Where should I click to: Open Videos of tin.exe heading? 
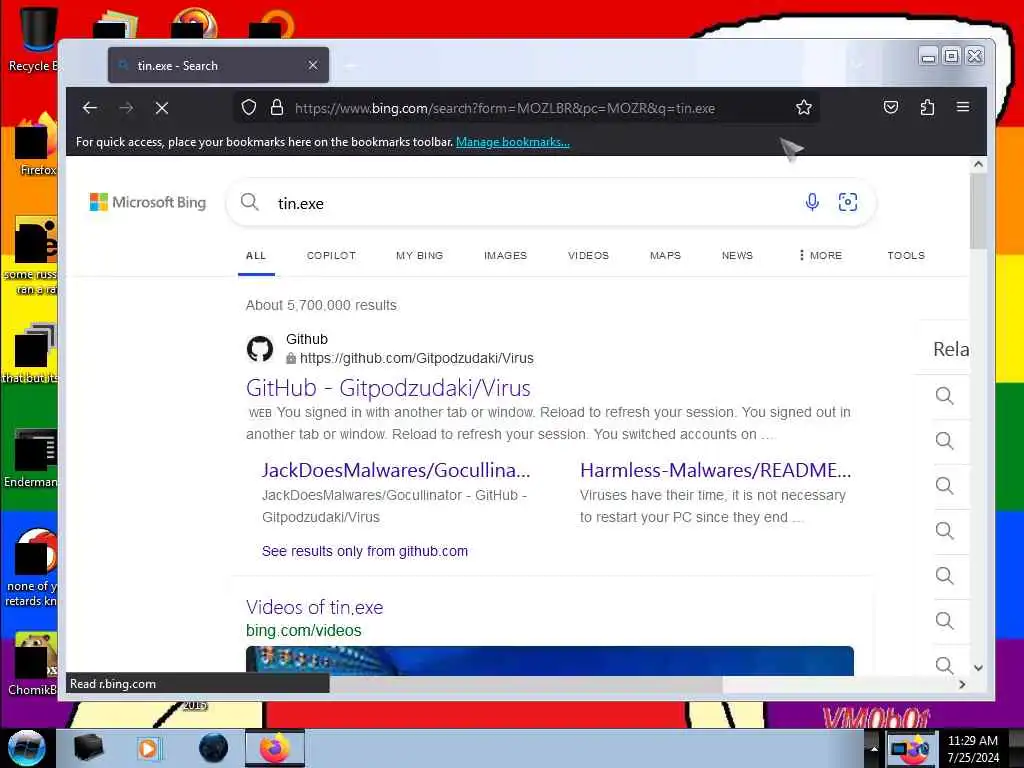pyautogui.click(x=314, y=607)
